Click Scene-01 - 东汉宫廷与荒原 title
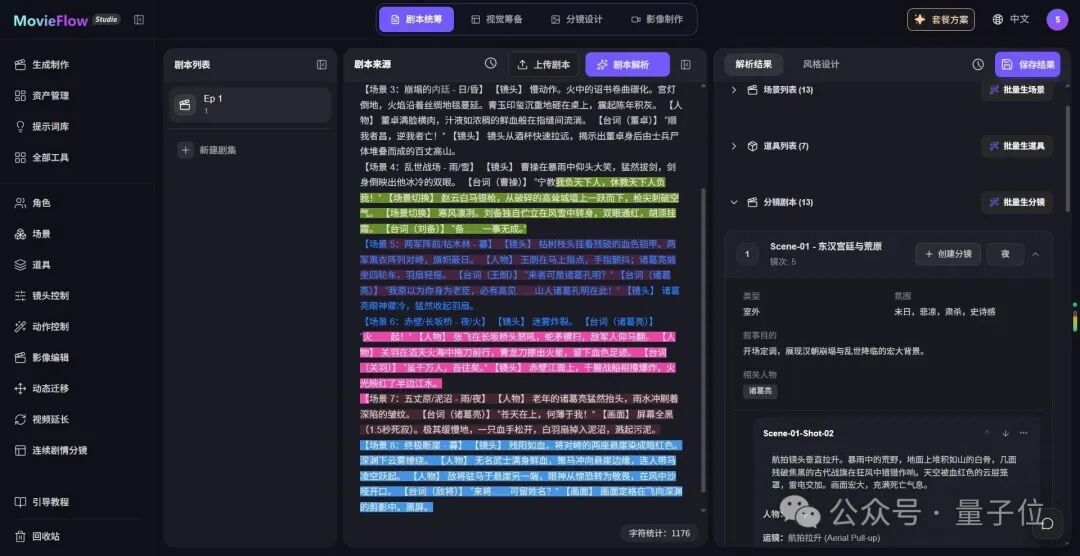This screenshot has height=556, width=1080. coord(826,247)
